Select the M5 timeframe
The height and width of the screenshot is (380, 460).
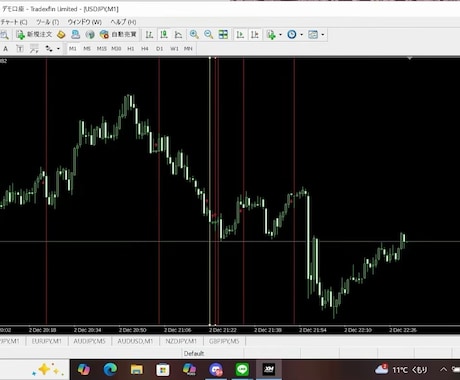click(x=87, y=49)
